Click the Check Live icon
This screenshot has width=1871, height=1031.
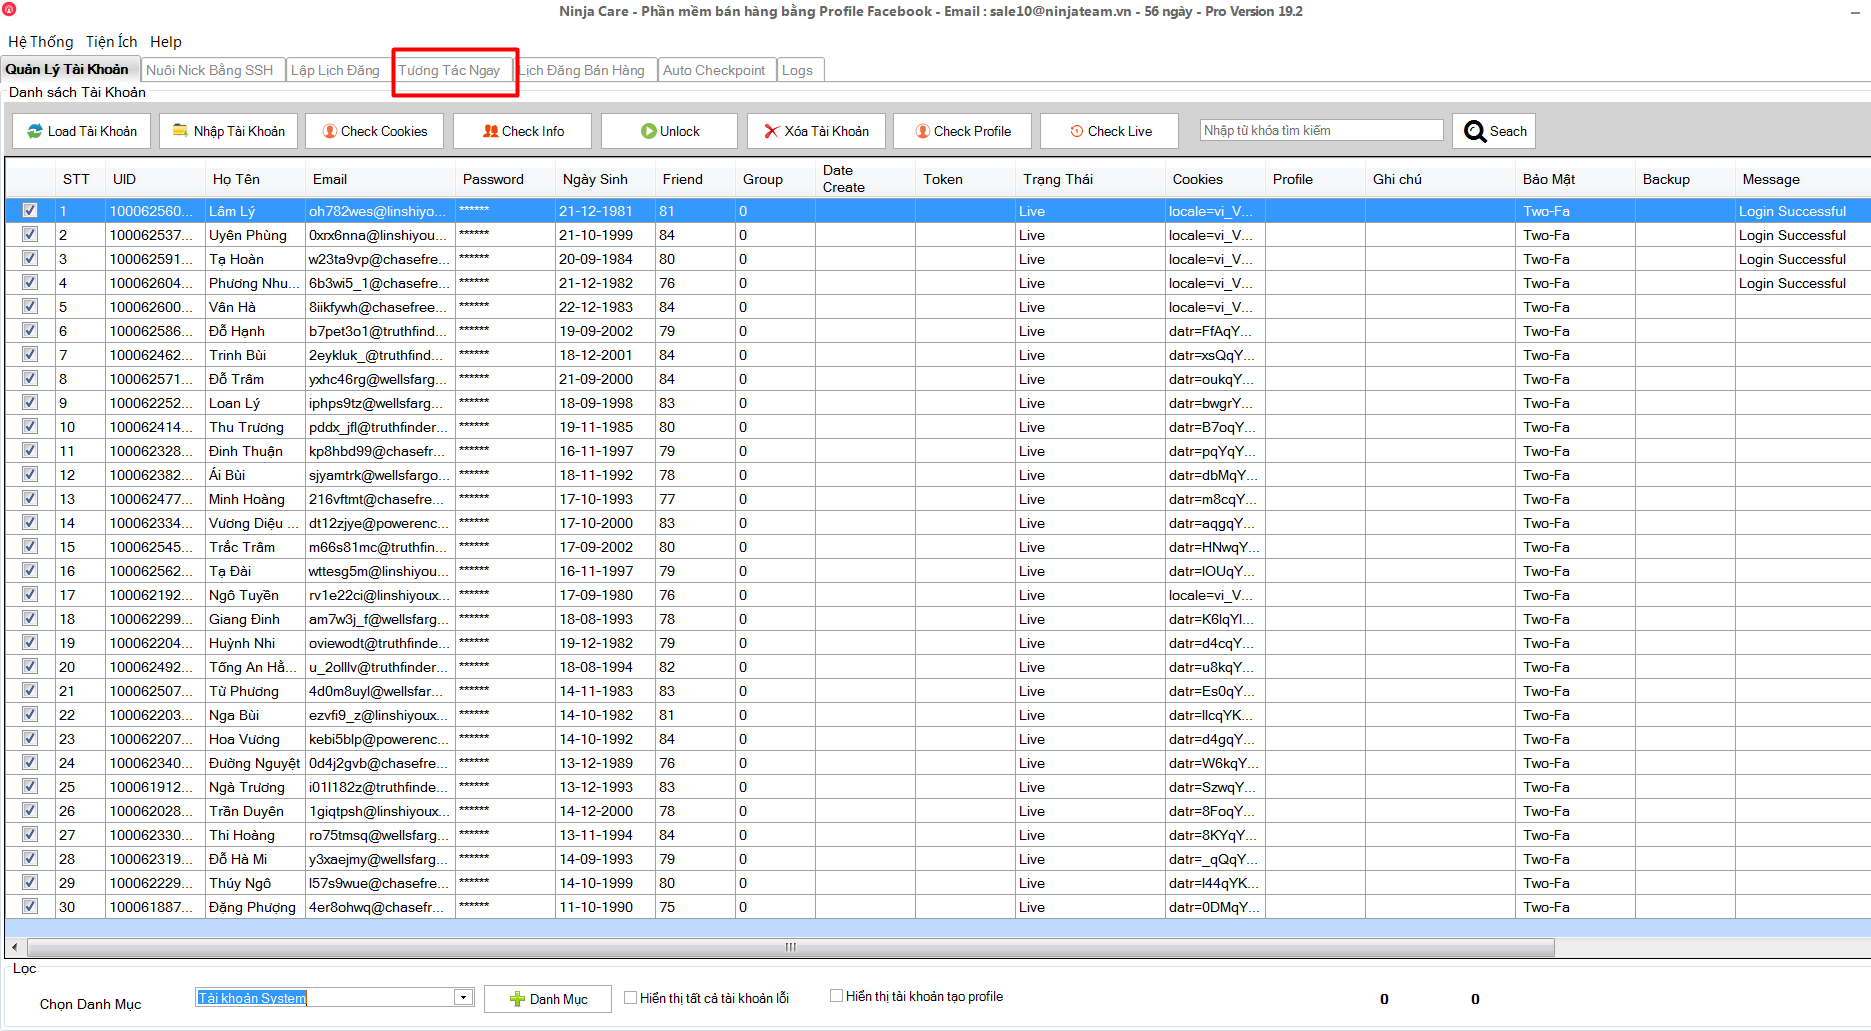coord(1077,131)
